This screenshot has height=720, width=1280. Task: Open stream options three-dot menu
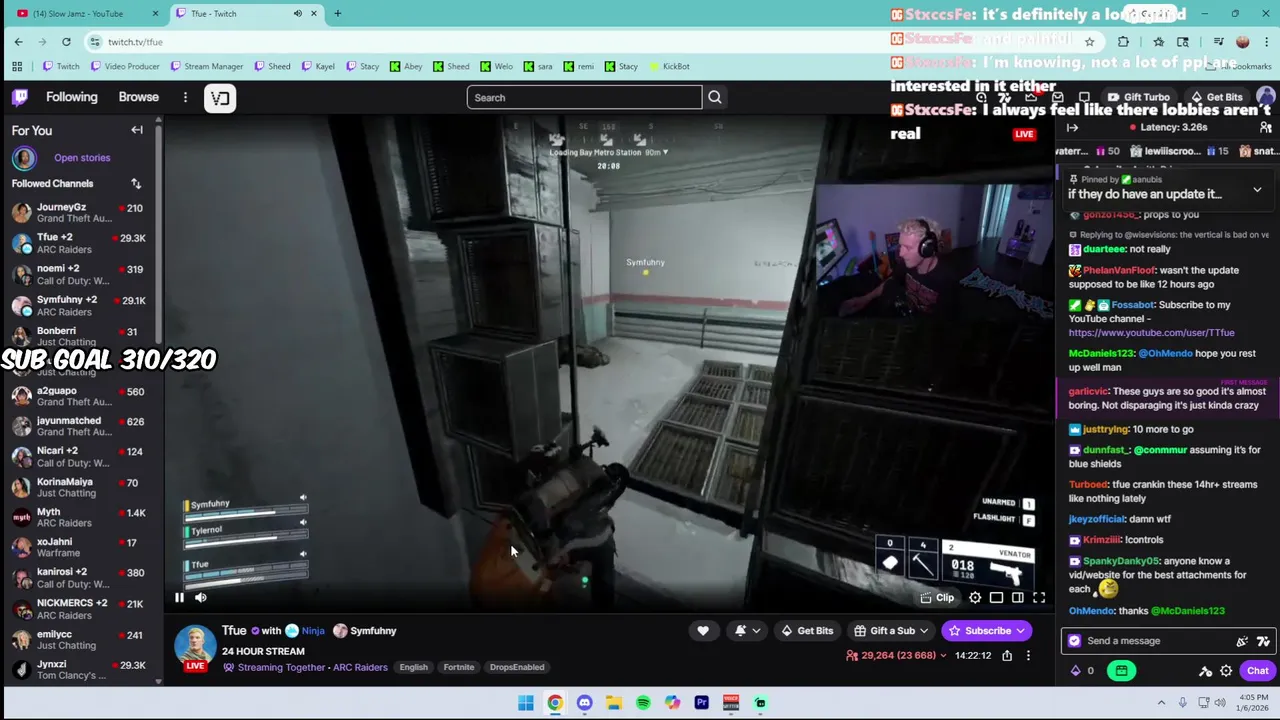[x=1028, y=656]
